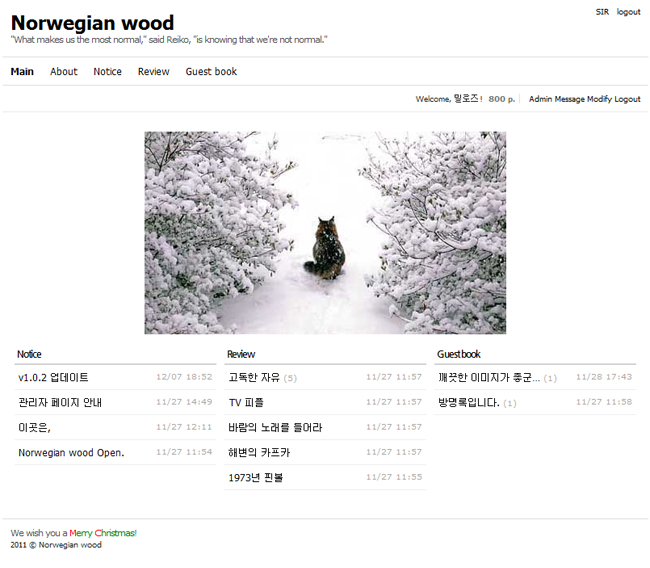Click the date '11/28 17:43'
Screen dimensions: 650x568
(604, 377)
